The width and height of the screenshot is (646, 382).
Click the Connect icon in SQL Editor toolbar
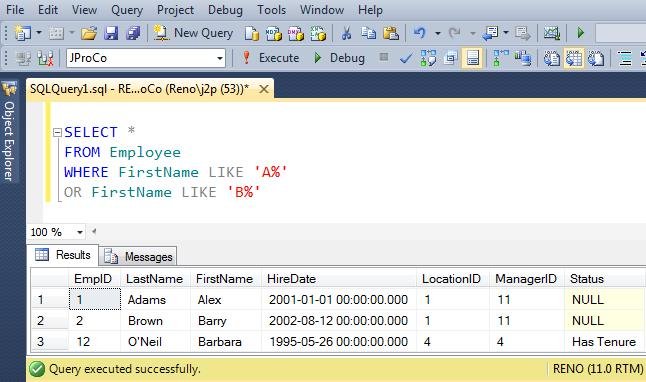pyautogui.click(x=23, y=59)
